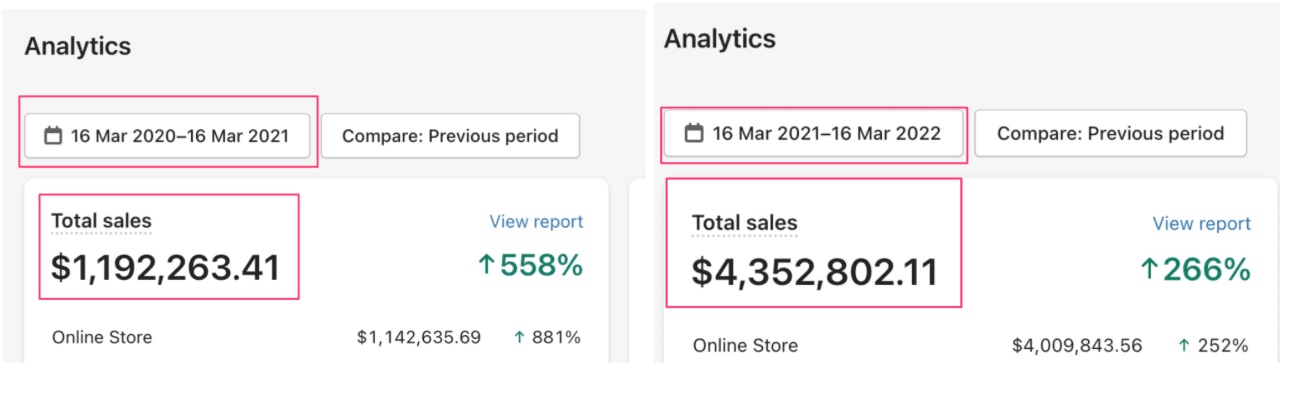Click the up arrow beside 252%
This screenshot has height=406, width=1296.
pos(1185,346)
